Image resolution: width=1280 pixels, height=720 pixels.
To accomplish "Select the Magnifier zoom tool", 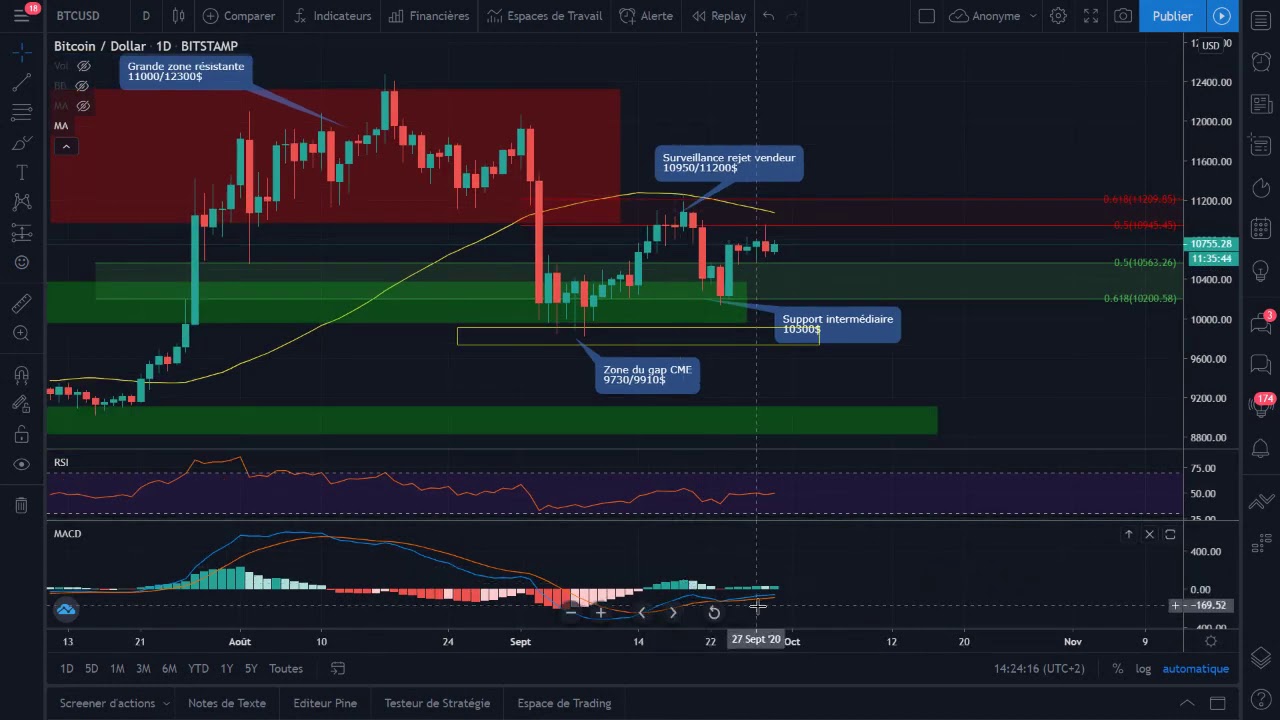I will pos(21,333).
